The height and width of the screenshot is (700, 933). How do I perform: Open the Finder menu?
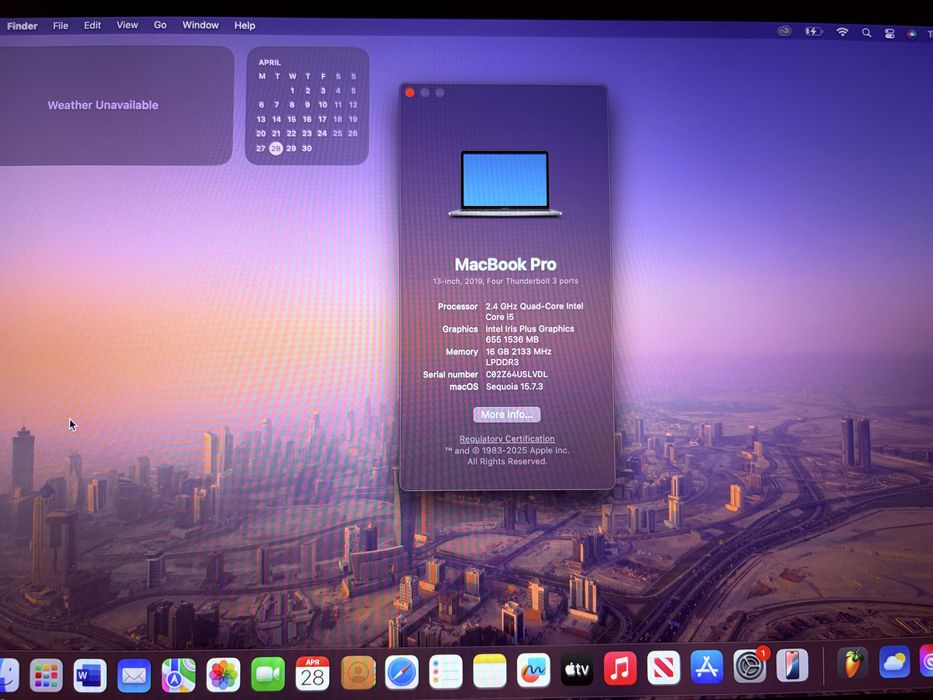coord(22,26)
